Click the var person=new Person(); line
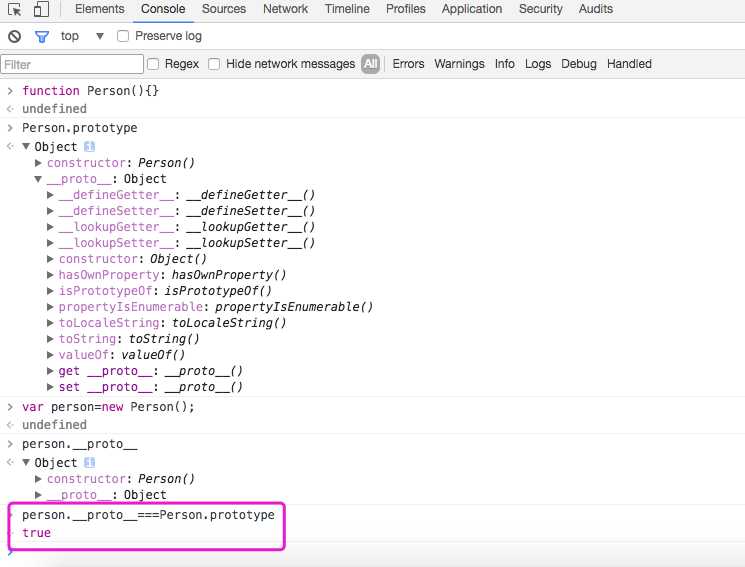The width and height of the screenshot is (745, 567). (108, 407)
